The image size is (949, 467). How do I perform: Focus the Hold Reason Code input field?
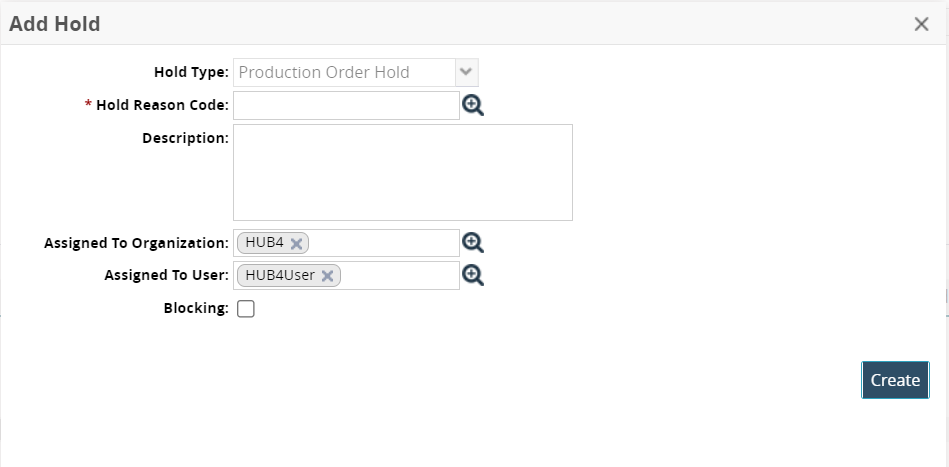tap(346, 105)
